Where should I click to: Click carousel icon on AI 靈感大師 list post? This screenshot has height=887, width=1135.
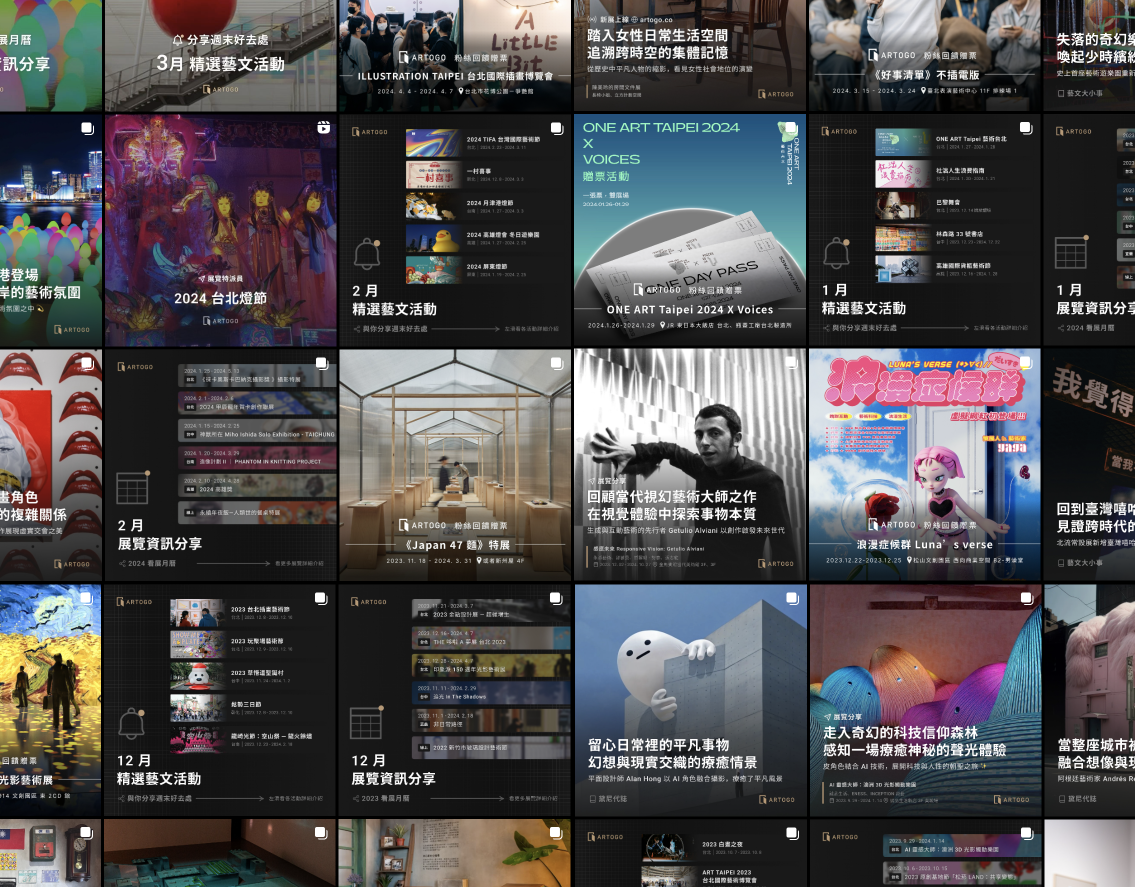(x=1026, y=833)
